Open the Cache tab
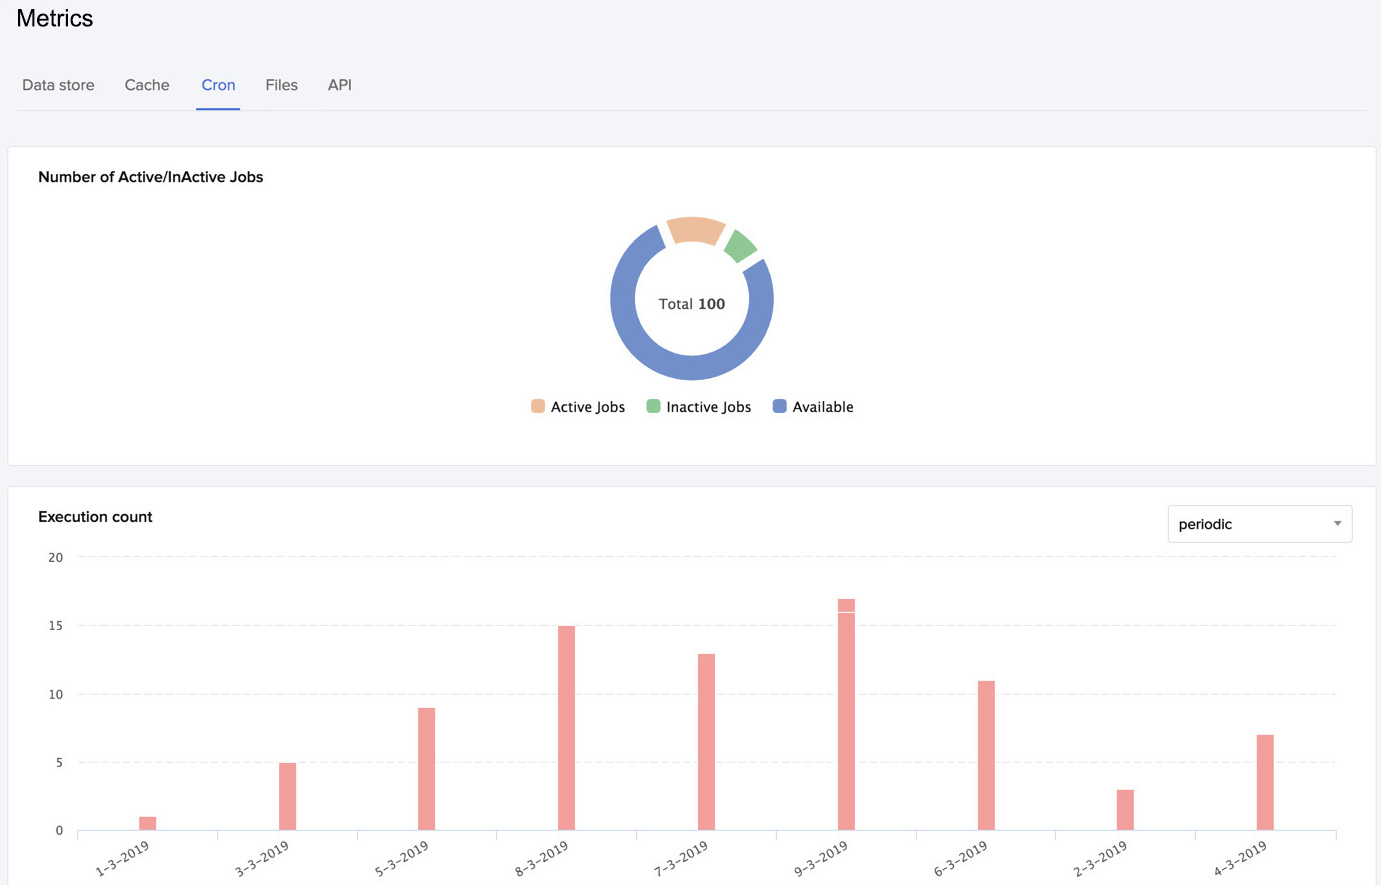 [x=146, y=85]
